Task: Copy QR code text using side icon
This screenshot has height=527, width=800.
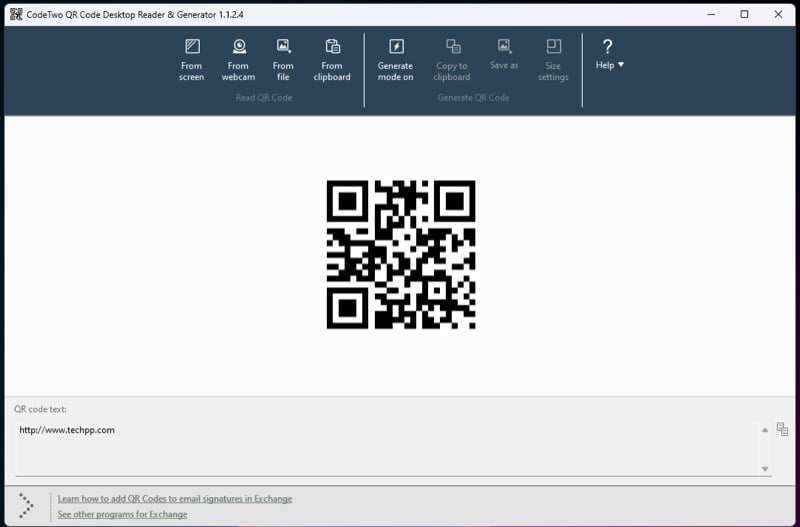Action: pyautogui.click(x=782, y=429)
